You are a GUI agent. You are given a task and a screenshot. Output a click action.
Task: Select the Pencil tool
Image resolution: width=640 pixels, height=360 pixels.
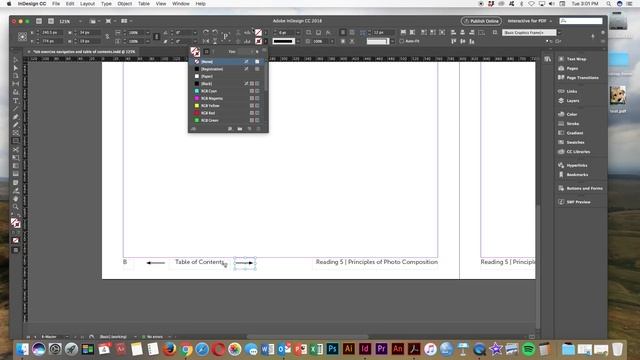(x=16, y=125)
